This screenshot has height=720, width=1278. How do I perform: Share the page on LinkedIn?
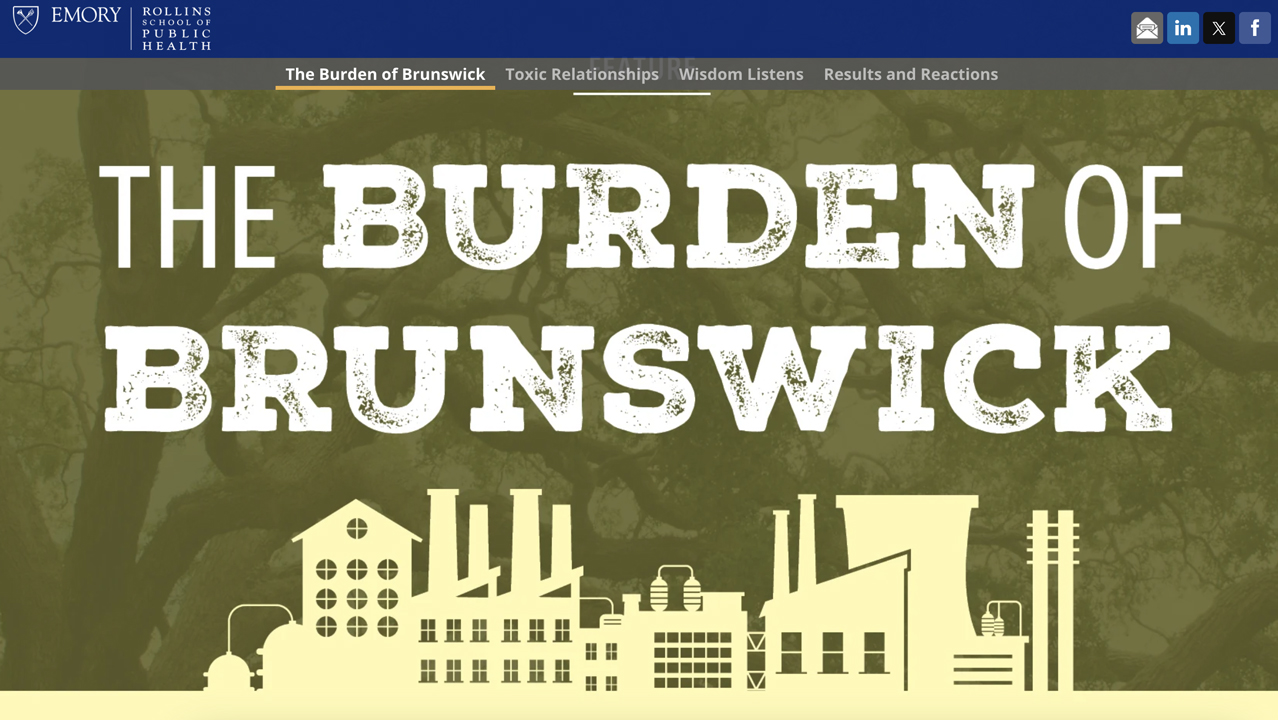1183,28
